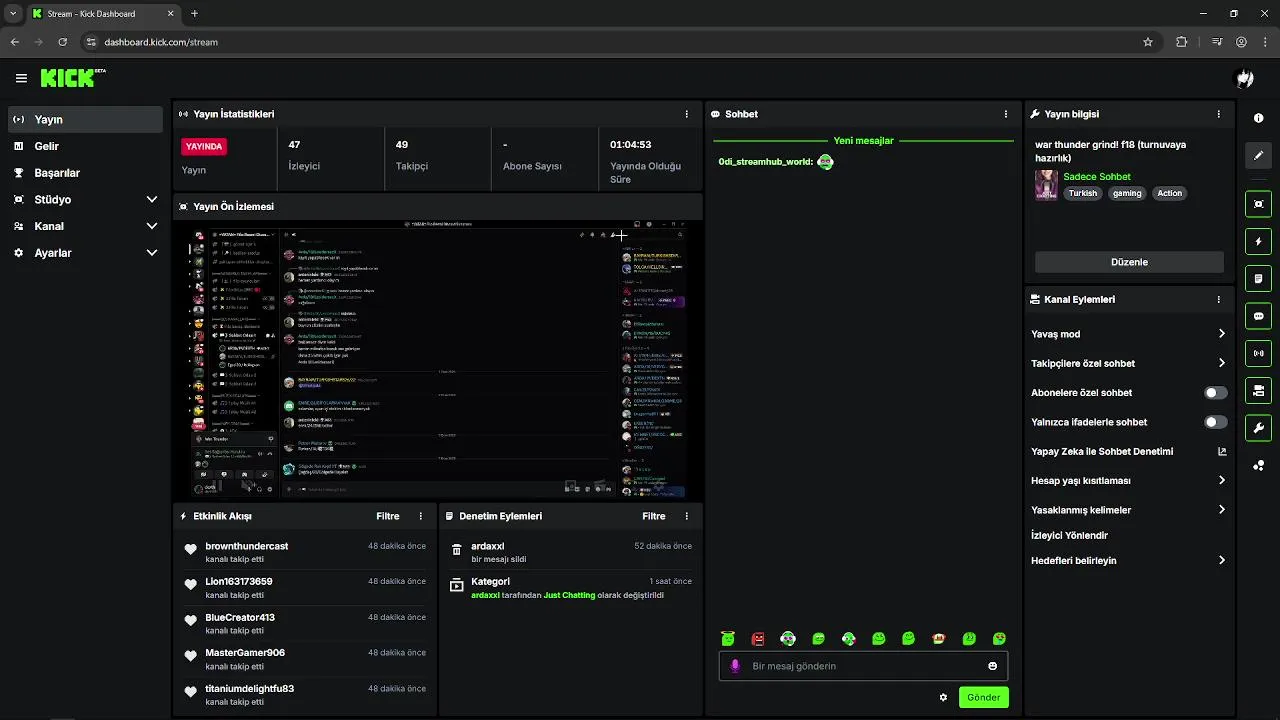
Task: Click the stream preview thumbnail
Action: click(437, 359)
